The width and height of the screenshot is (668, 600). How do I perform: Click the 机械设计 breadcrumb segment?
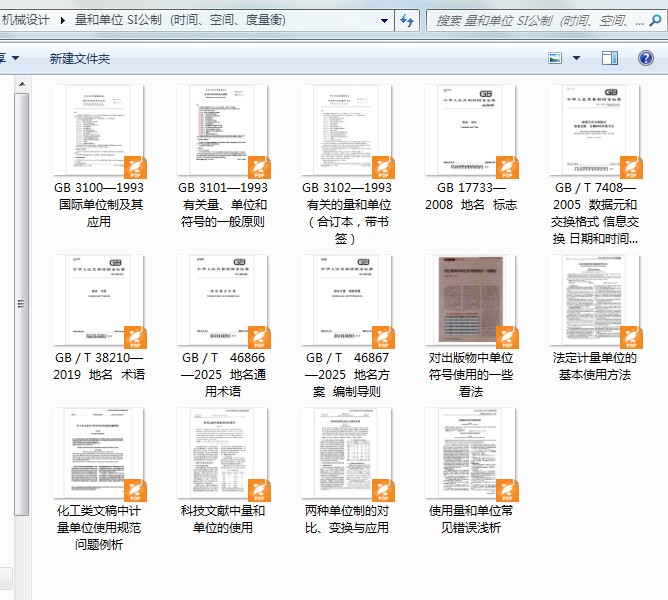coord(26,20)
